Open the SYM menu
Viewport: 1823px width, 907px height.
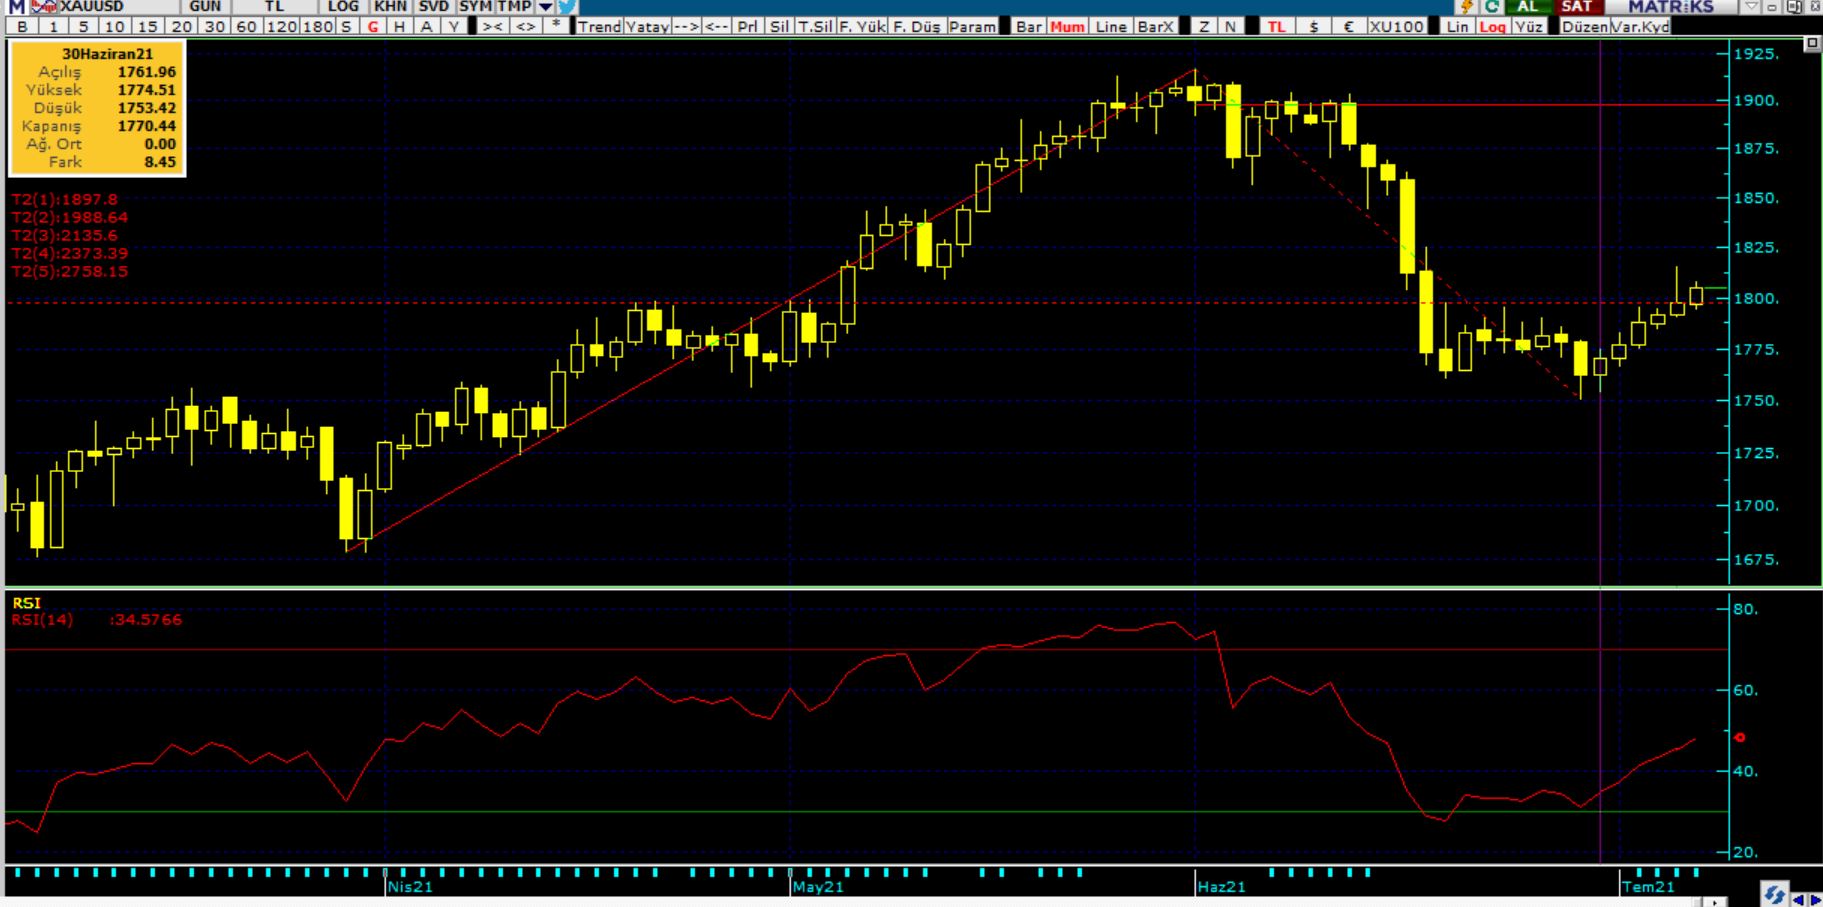coord(475,7)
